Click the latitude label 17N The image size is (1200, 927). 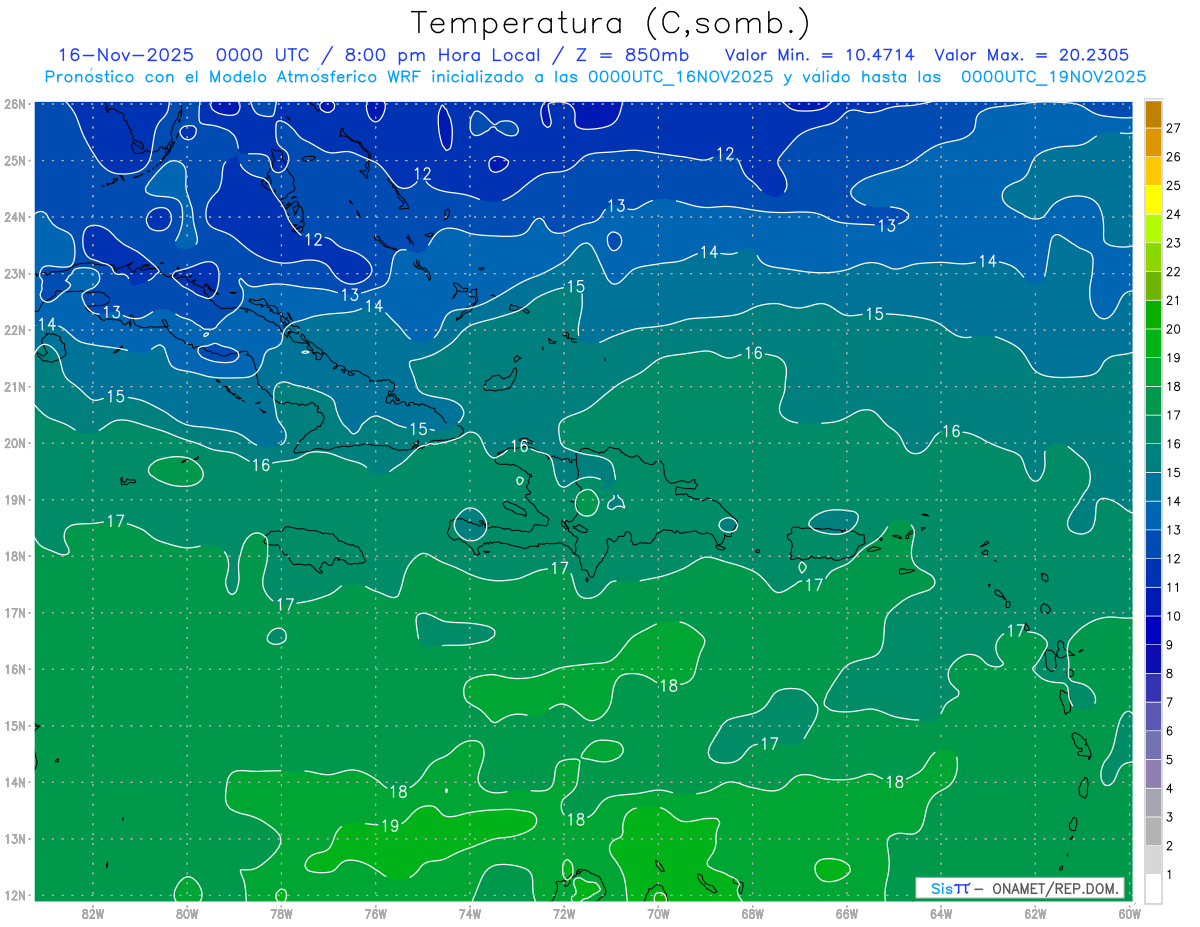click(x=15, y=612)
